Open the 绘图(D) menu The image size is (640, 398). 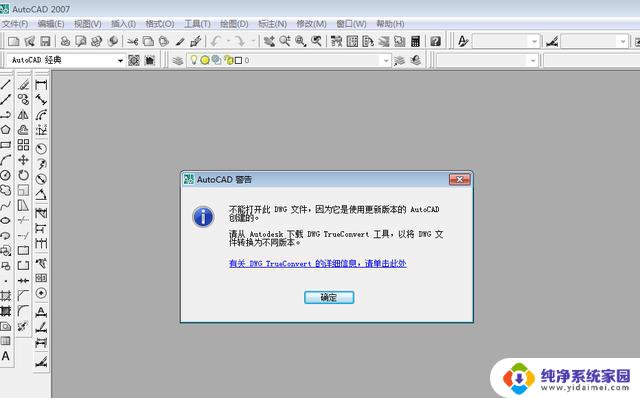point(234,24)
